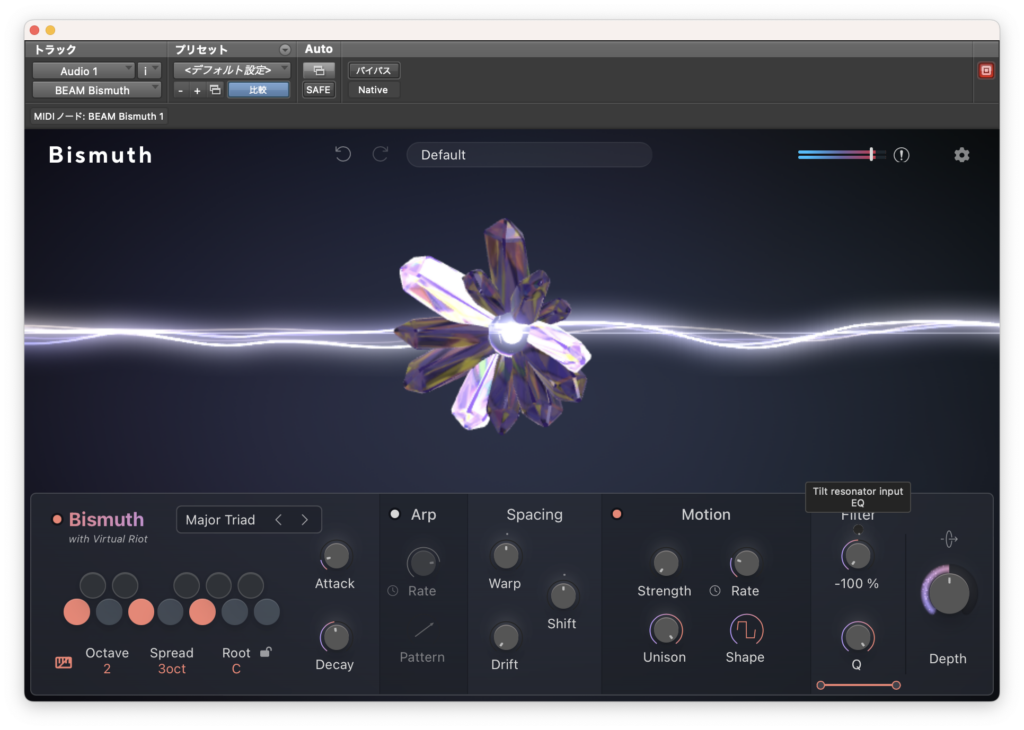Click the Warp knob
1024x730 pixels.
pyautogui.click(x=505, y=556)
